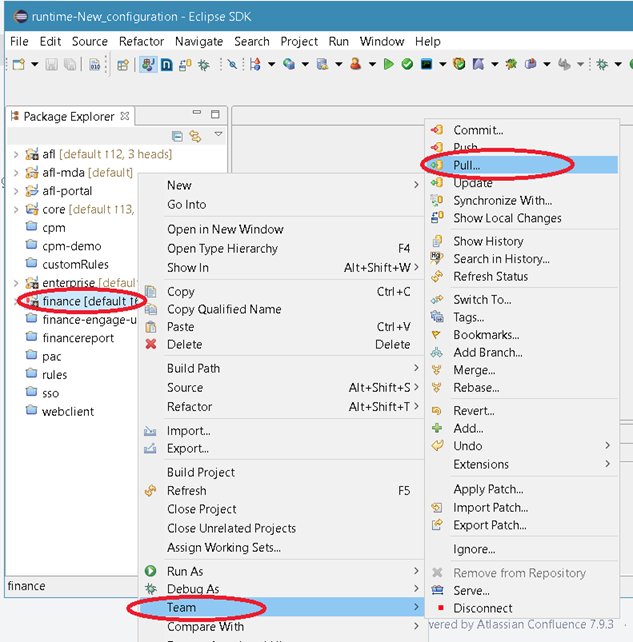The height and width of the screenshot is (642, 633).
Task: Expand the core project tree node
Action: click(15, 210)
